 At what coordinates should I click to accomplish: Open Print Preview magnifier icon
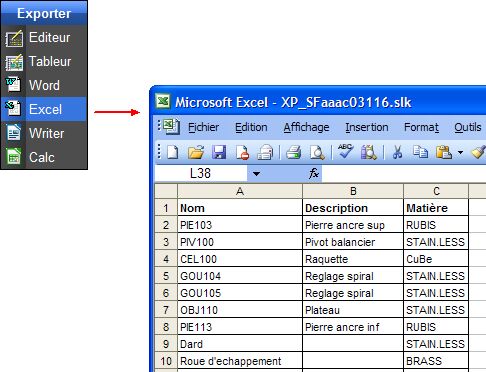tap(317, 153)
